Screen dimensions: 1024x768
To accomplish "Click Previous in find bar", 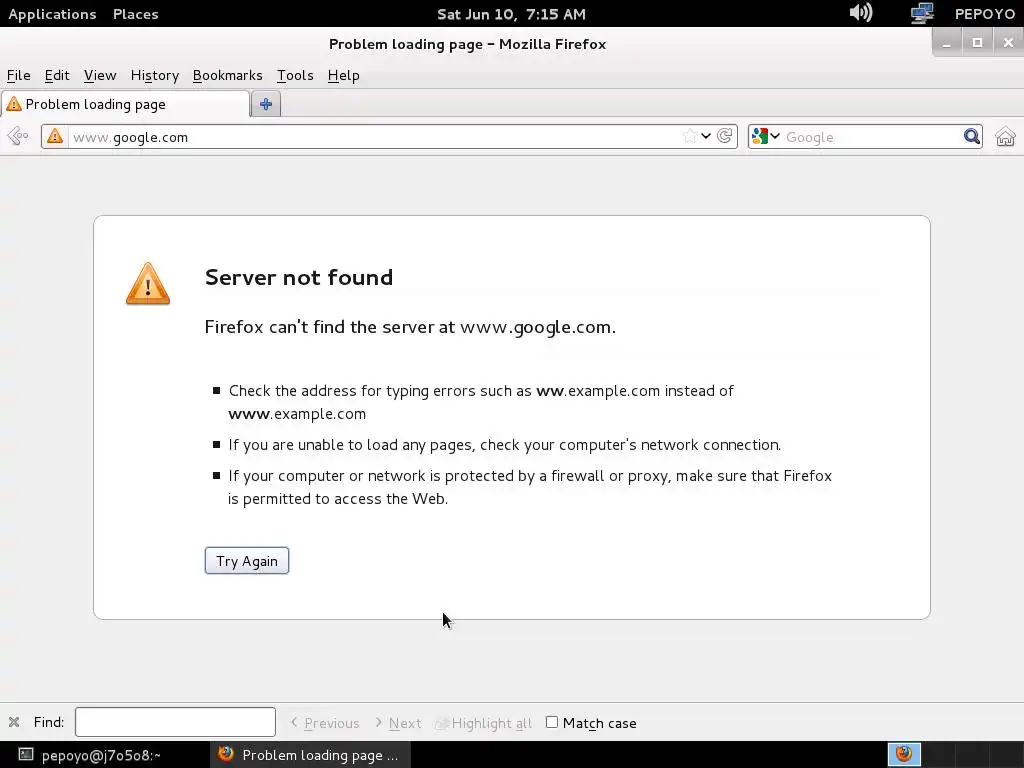I will (x=325, y=723).
